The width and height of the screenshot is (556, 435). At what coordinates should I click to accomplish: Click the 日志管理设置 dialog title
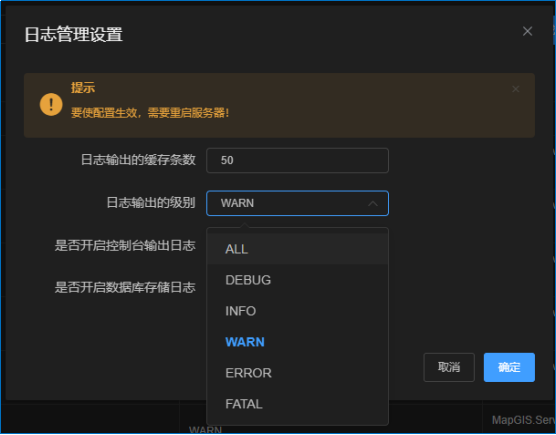coord(74,35)
